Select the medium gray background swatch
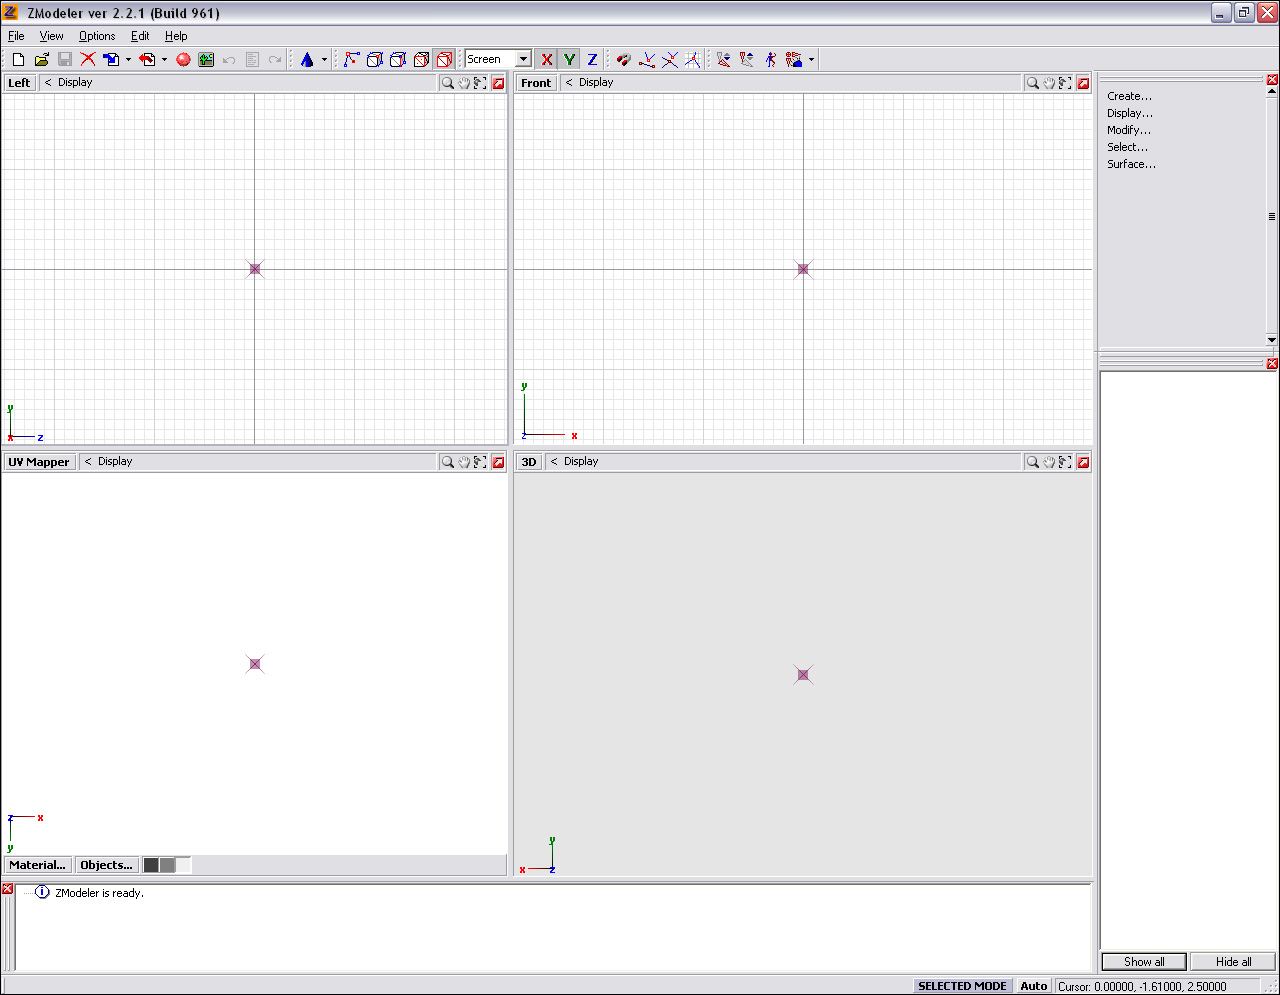The height and width of the screenshot is (995, 1280). pyautogui.click(x=167, y=865)
